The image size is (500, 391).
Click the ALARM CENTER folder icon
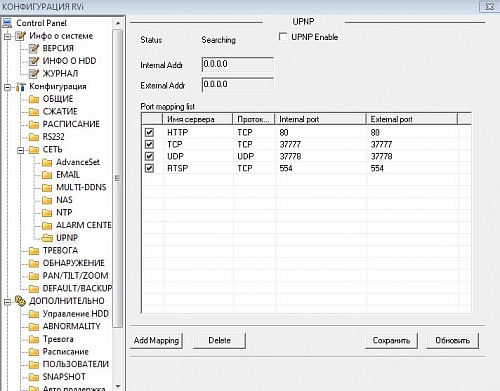(47, 225)
